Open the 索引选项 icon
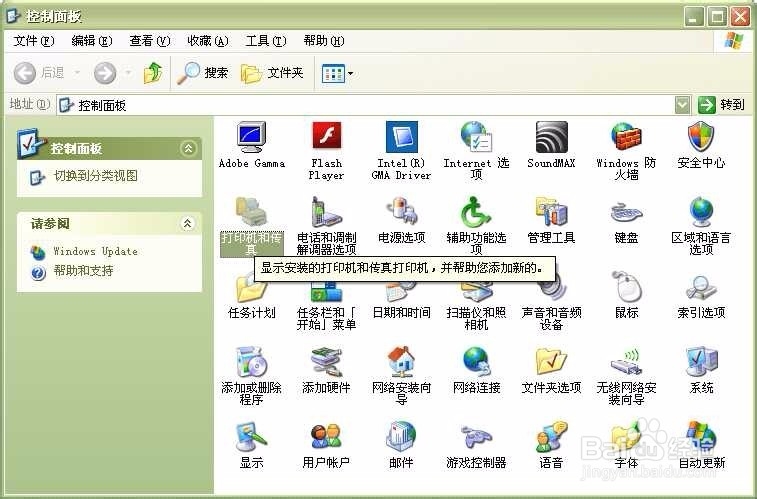This screenshot has height=499, width=757. [701, 288]
